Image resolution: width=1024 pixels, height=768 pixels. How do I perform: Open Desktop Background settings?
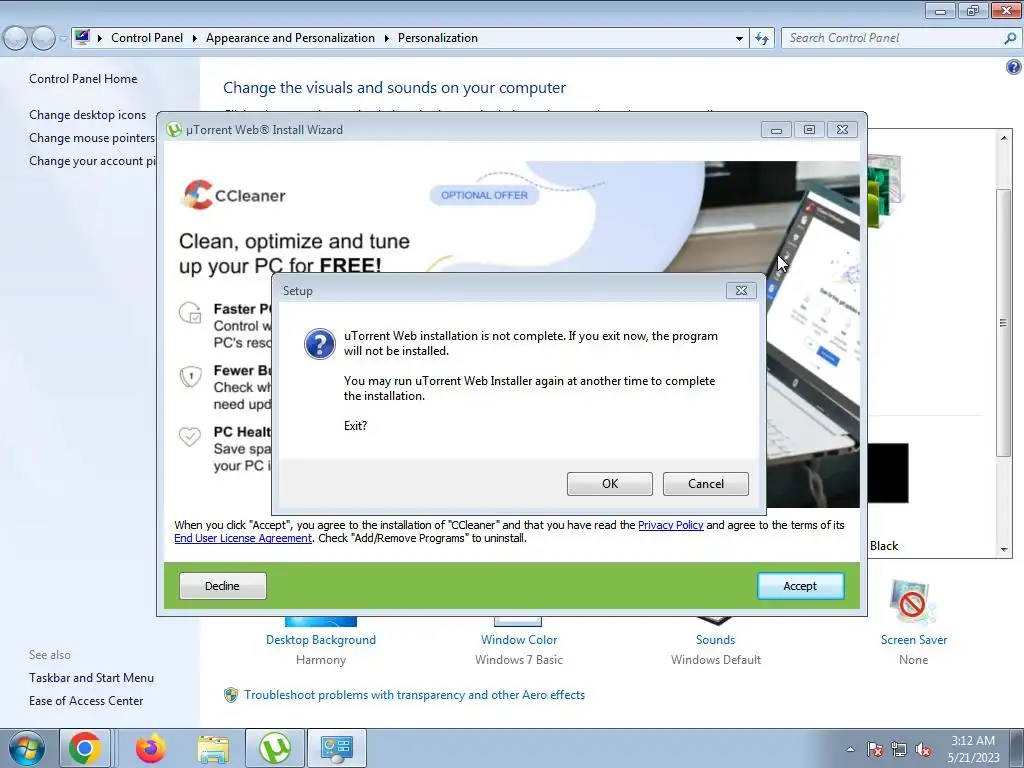(321, 640)
